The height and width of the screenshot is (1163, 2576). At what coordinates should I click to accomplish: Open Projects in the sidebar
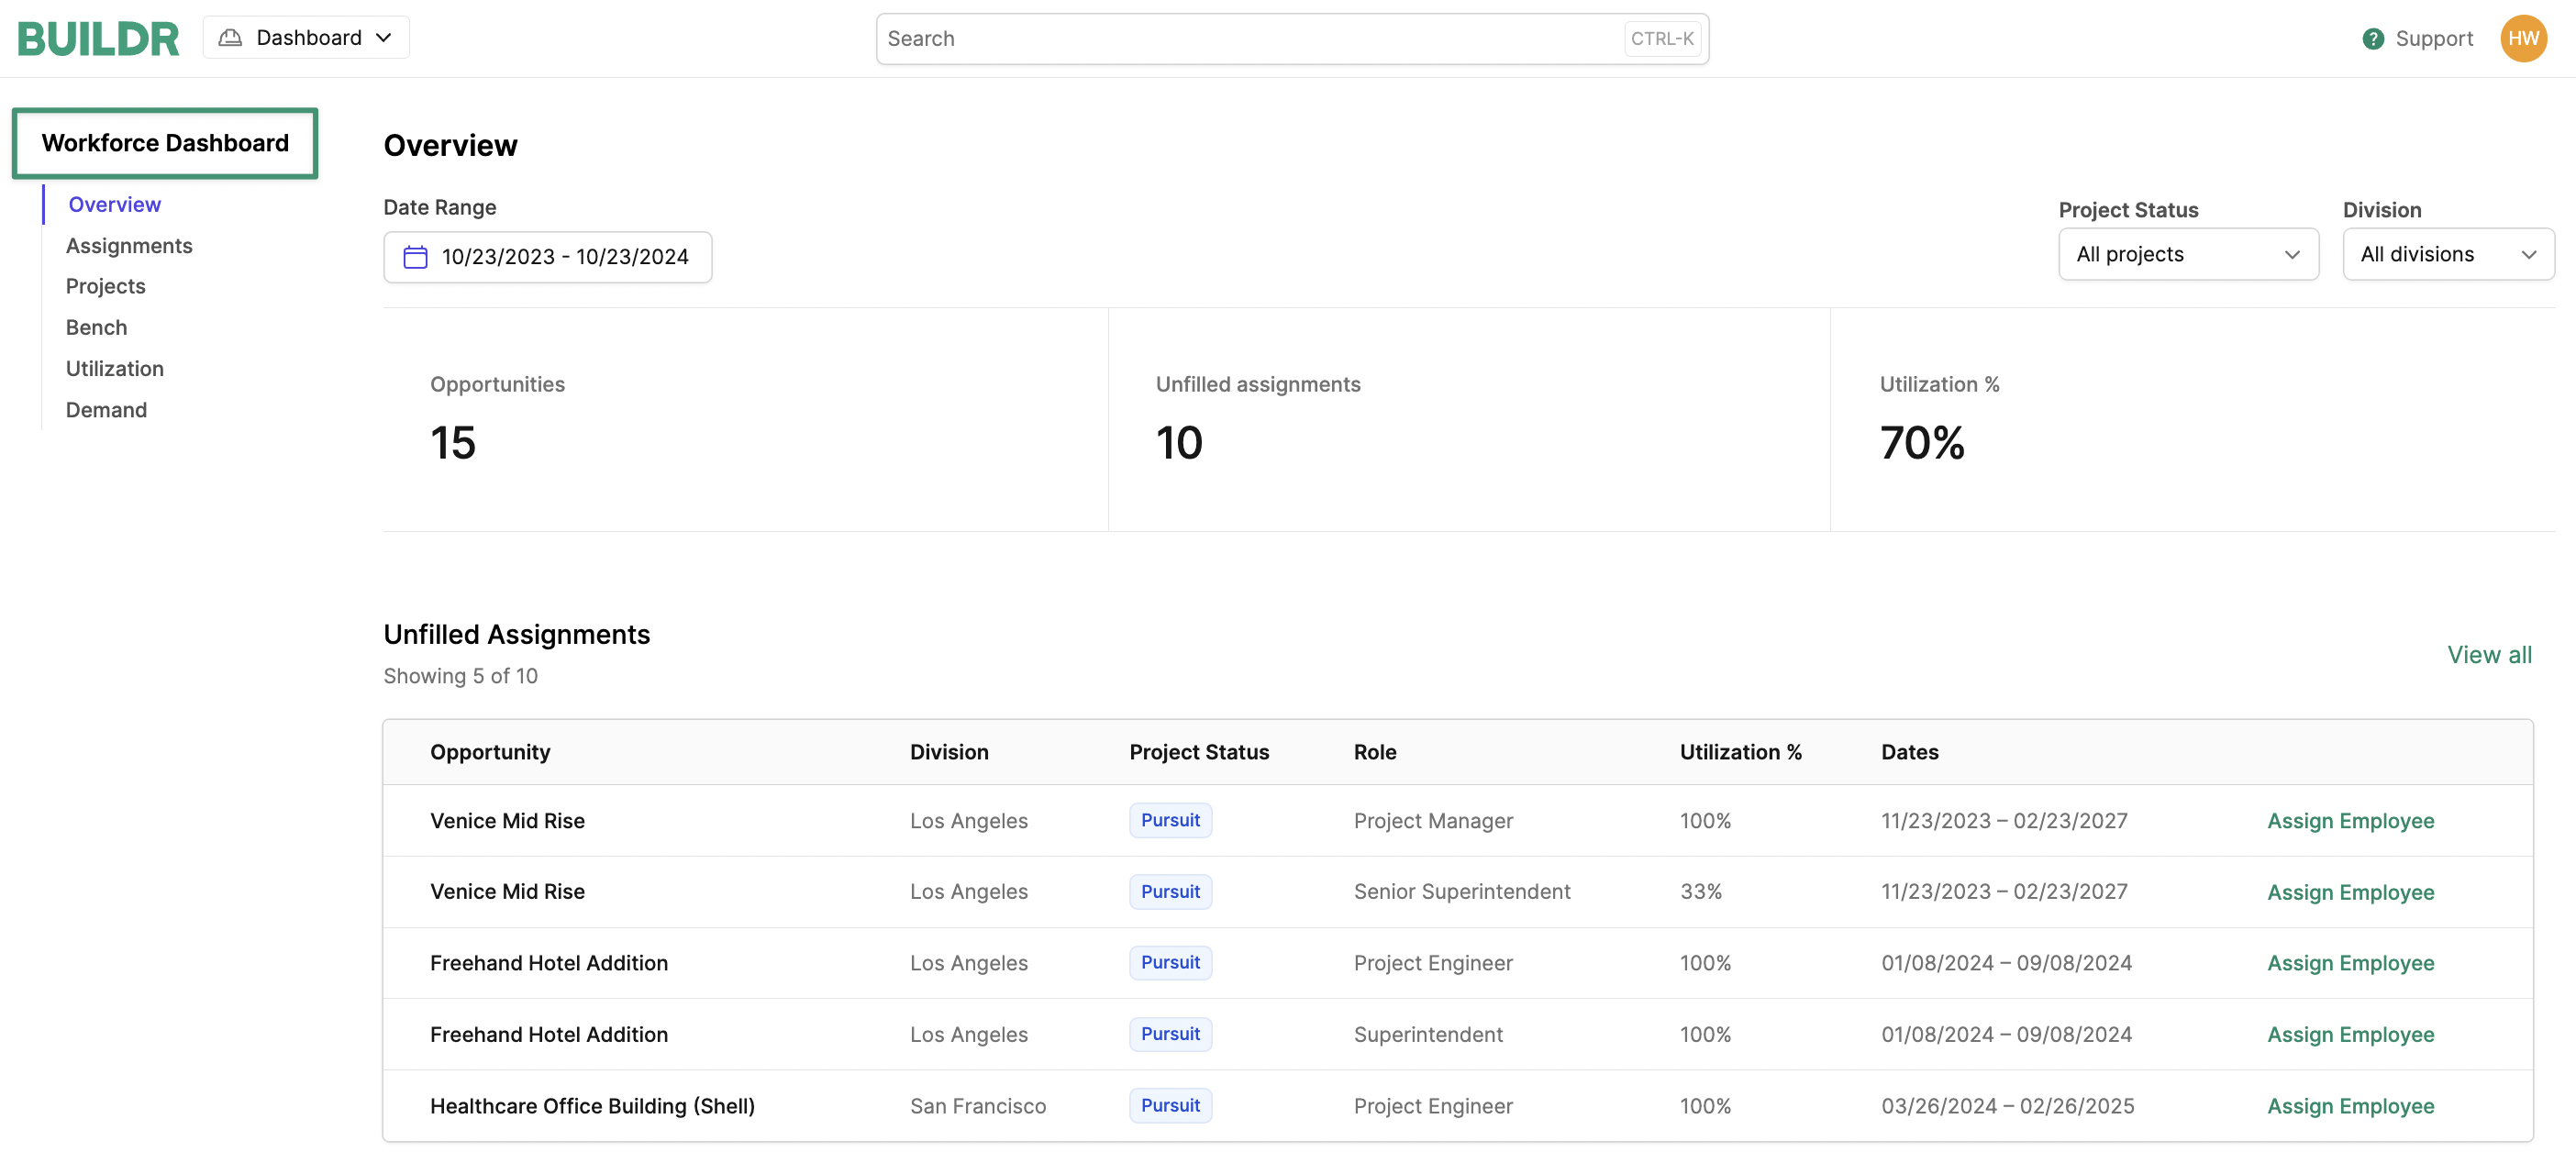pos(105,286)
